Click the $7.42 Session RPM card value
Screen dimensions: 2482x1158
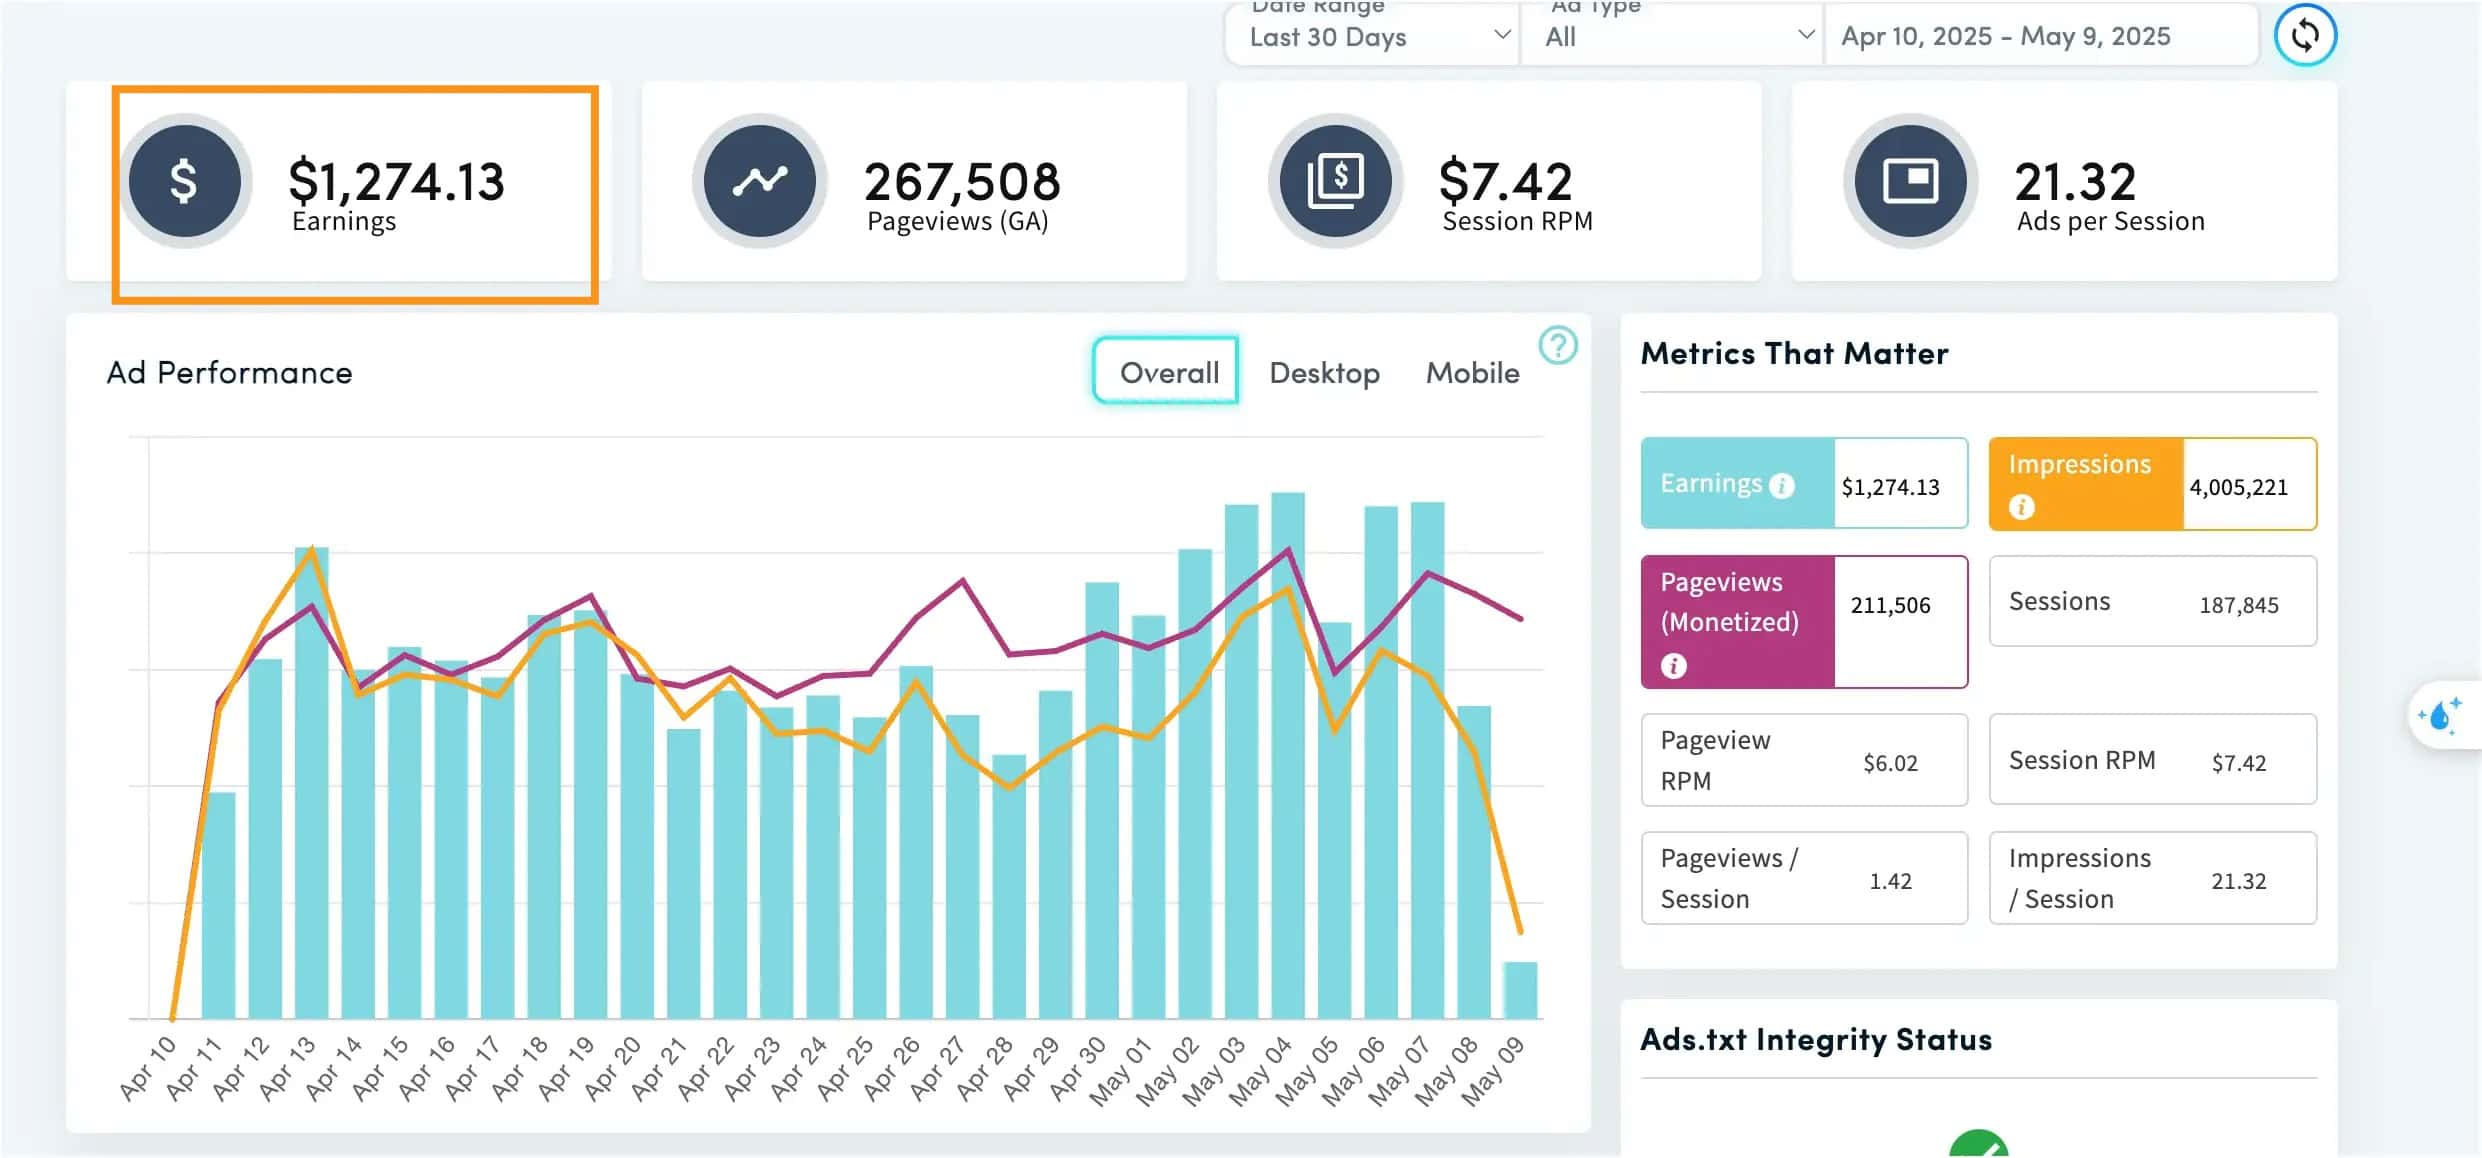[1506, 181]
